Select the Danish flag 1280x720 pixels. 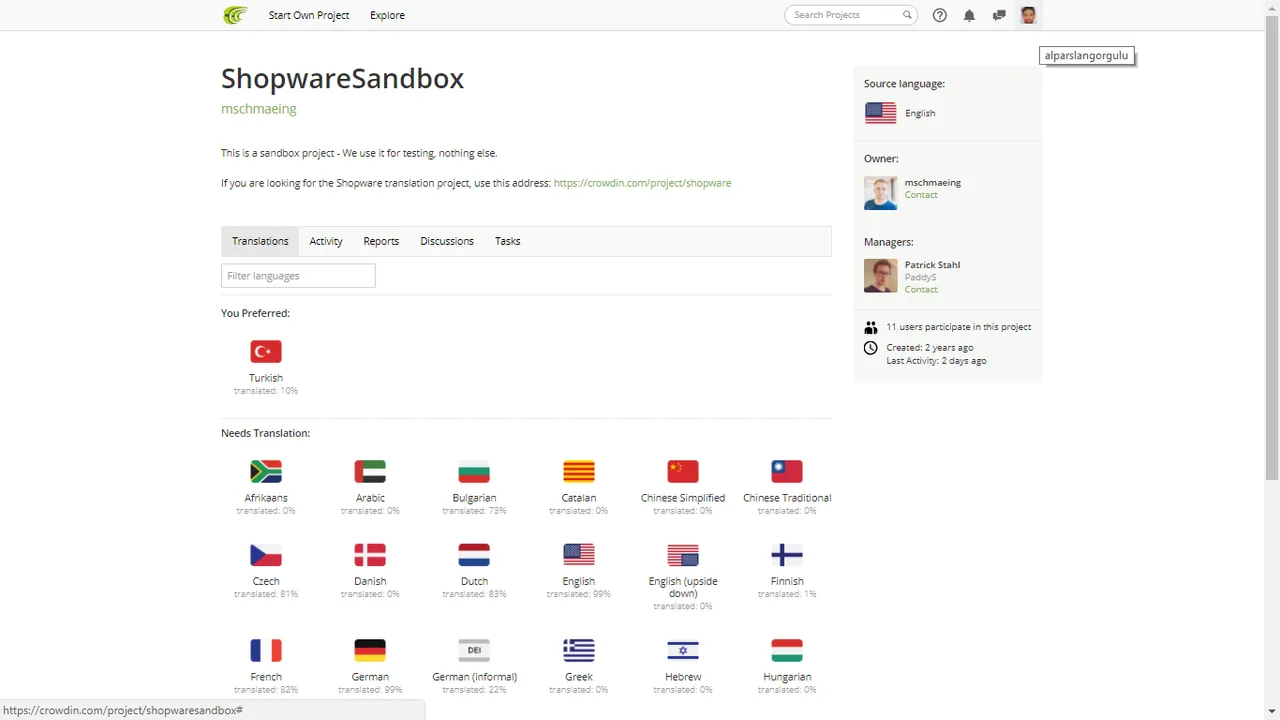click(x=370, y=555)
